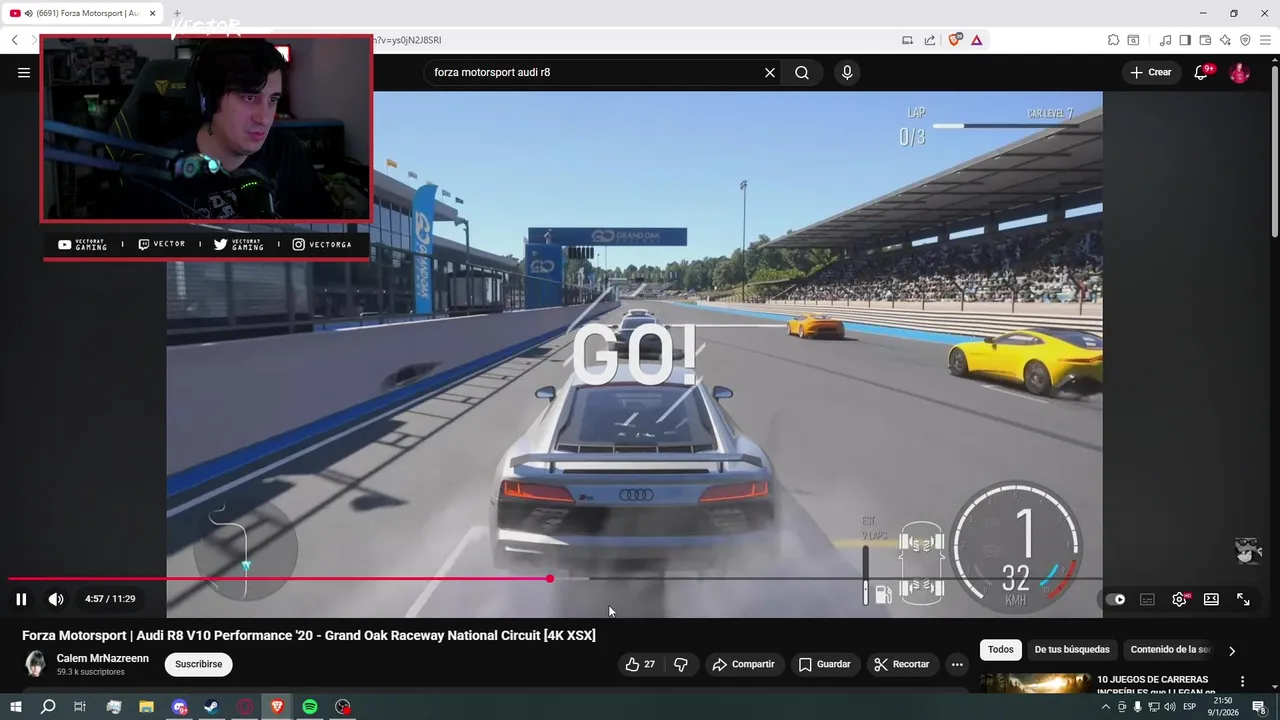
Task: Open video settings gear
Action: point(1180,599)
